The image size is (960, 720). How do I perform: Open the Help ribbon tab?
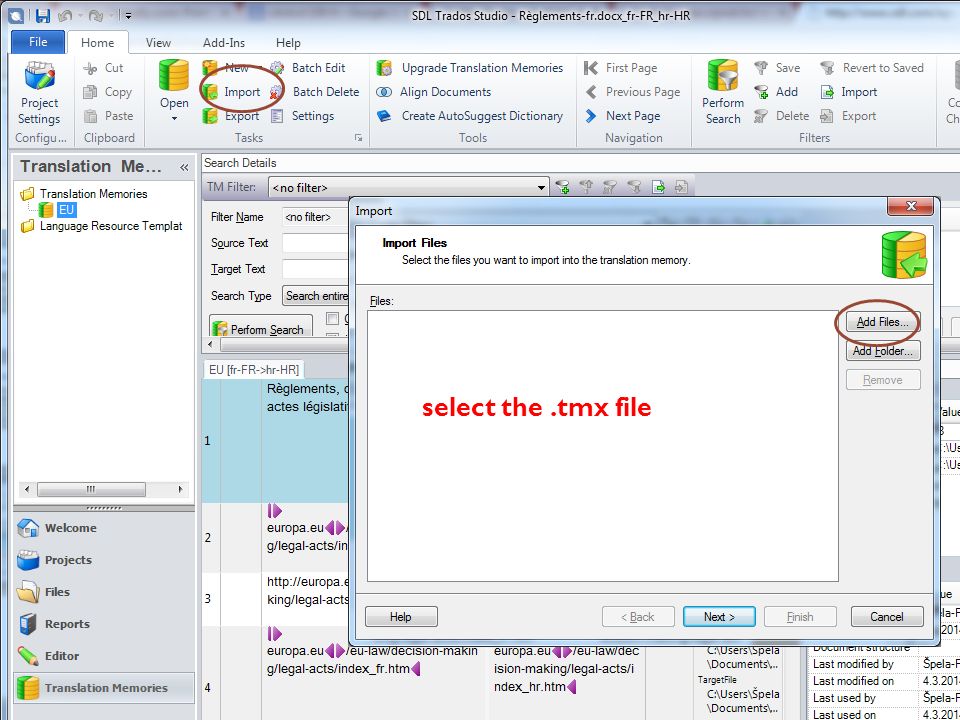click(x=288, y=43)
